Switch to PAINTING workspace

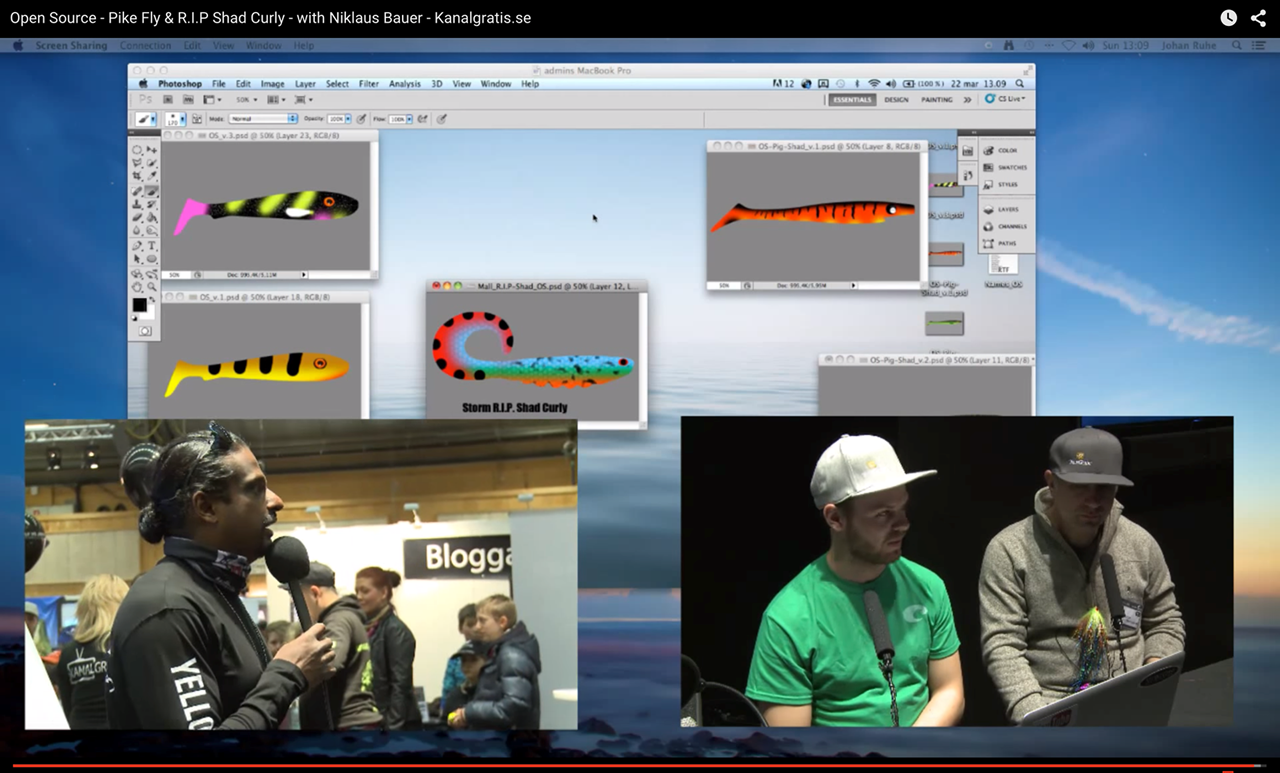(x=937, y=100)
